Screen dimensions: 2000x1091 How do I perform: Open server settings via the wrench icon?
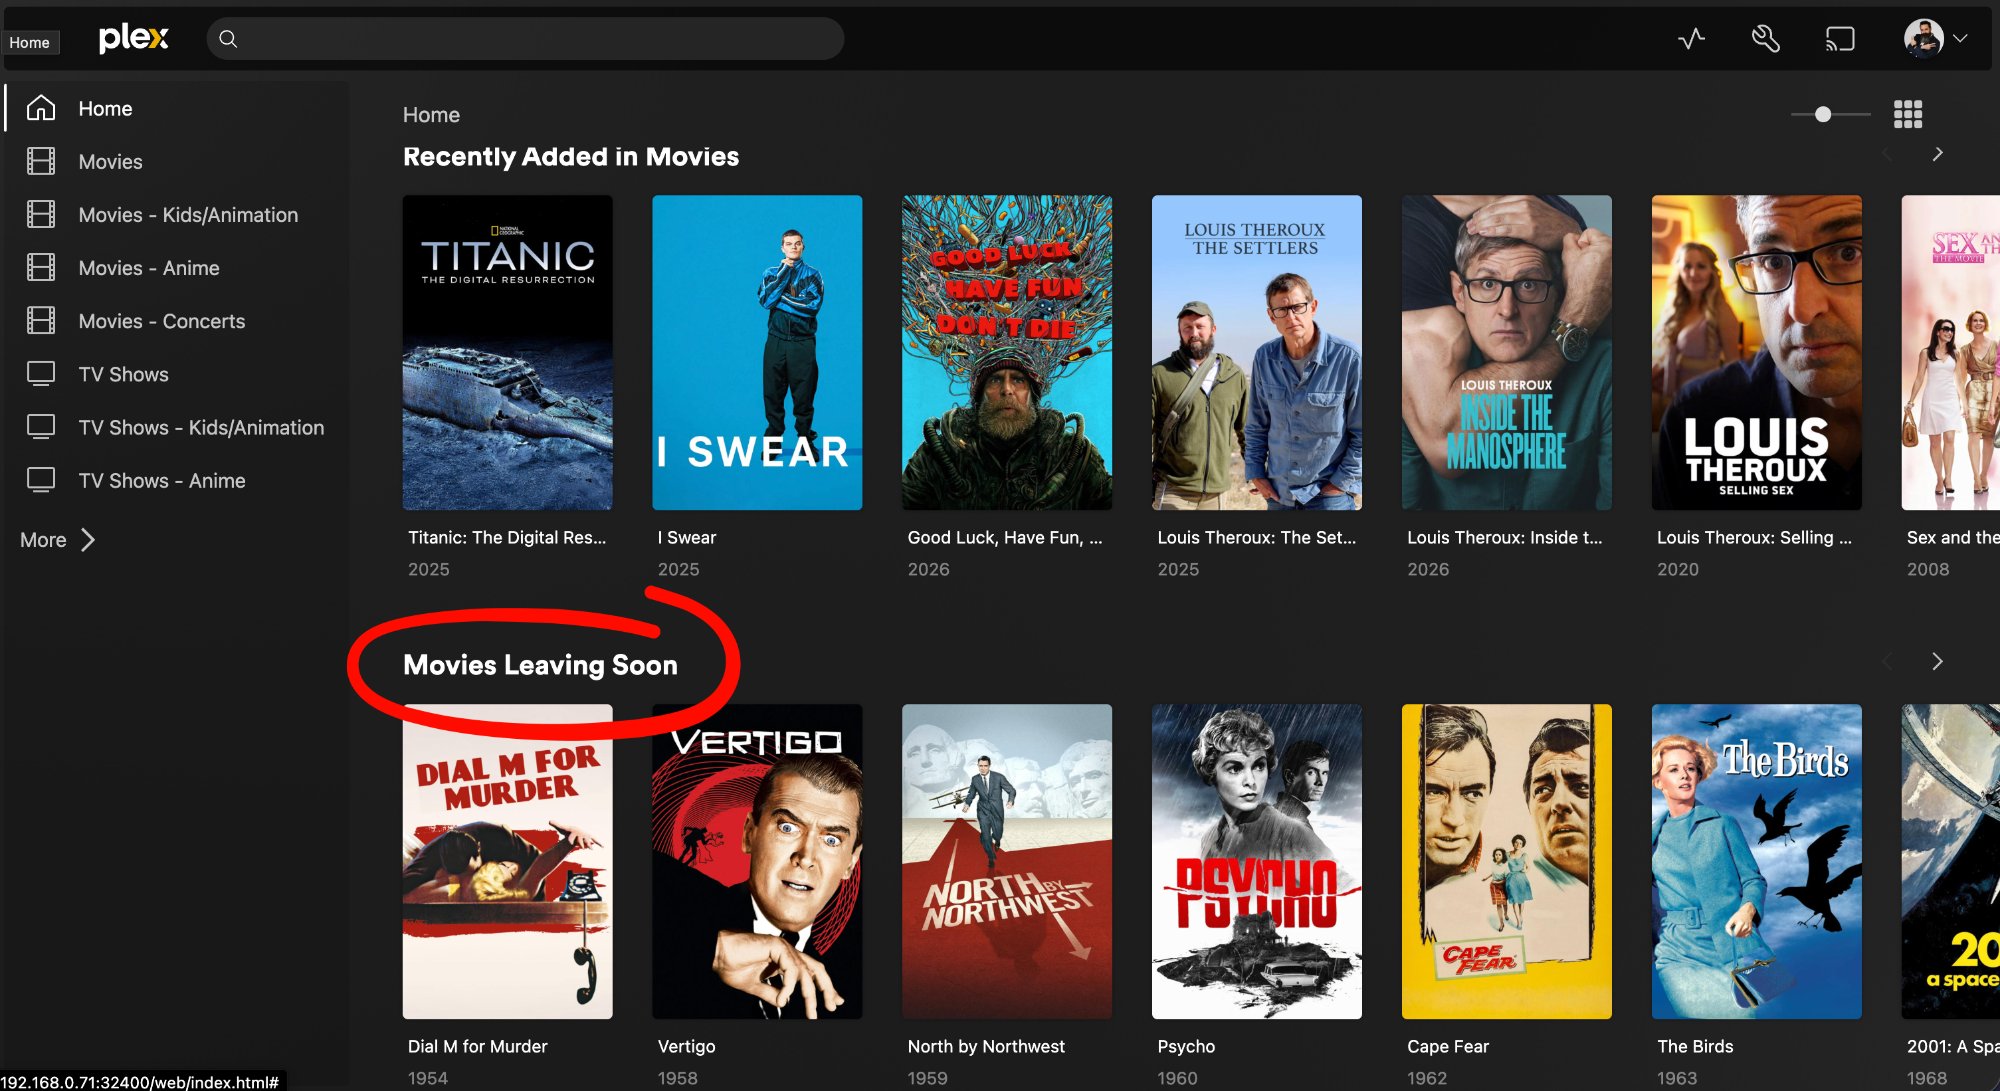1765,38
